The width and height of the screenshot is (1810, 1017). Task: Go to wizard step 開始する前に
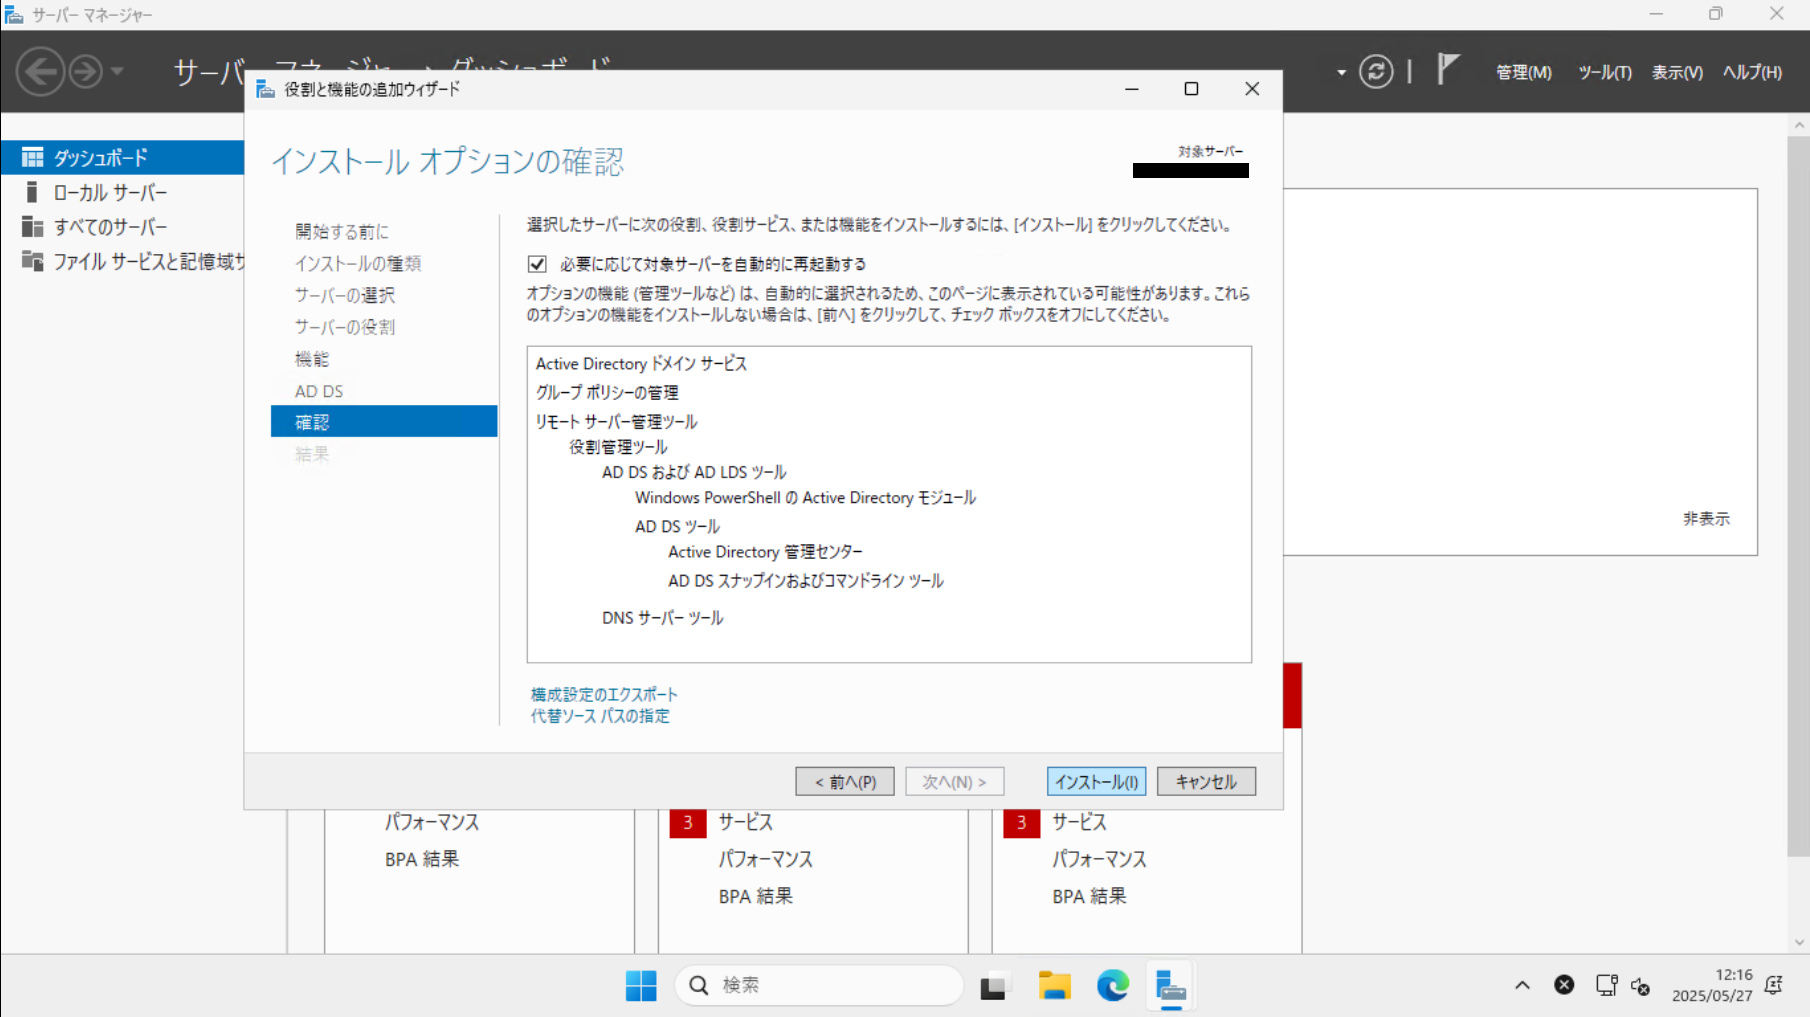click(x=342, y=231)
